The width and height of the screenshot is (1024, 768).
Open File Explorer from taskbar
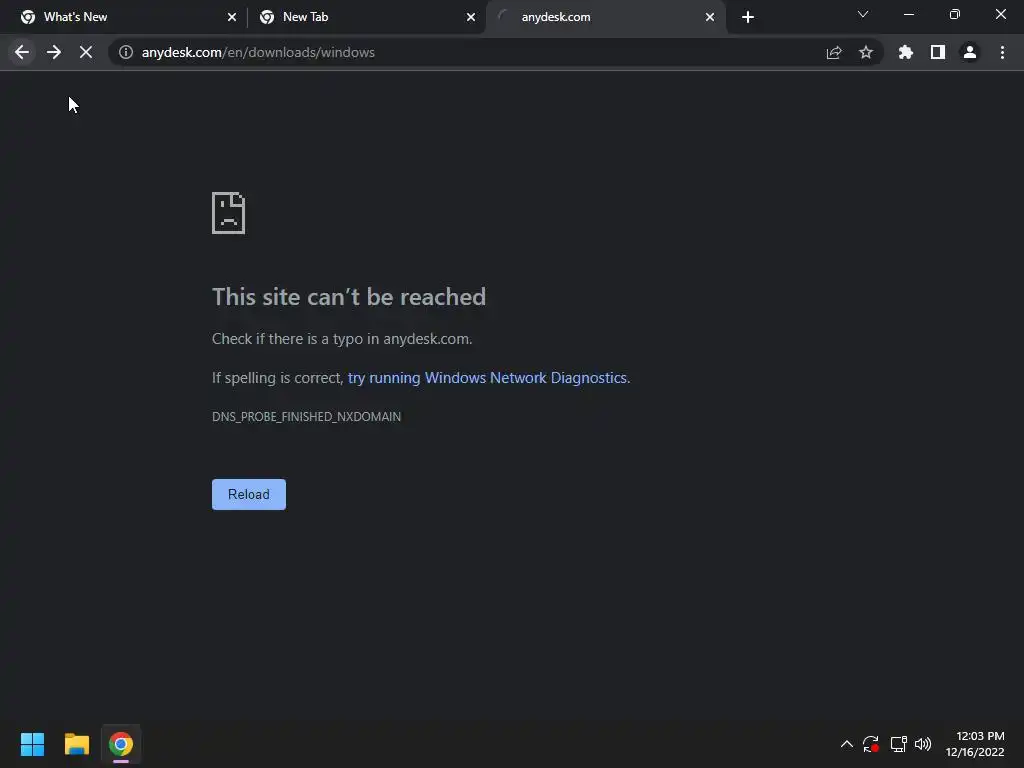[76, 744]
